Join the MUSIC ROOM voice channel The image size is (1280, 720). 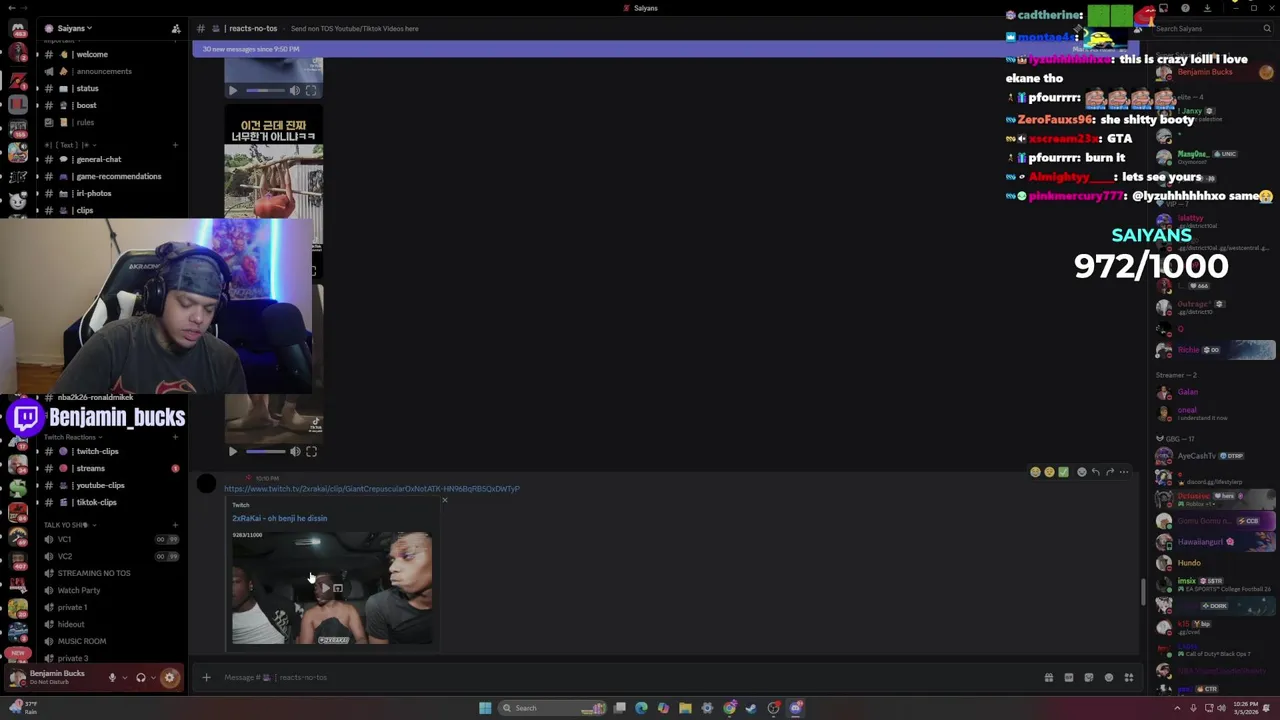tap(82, 641)
